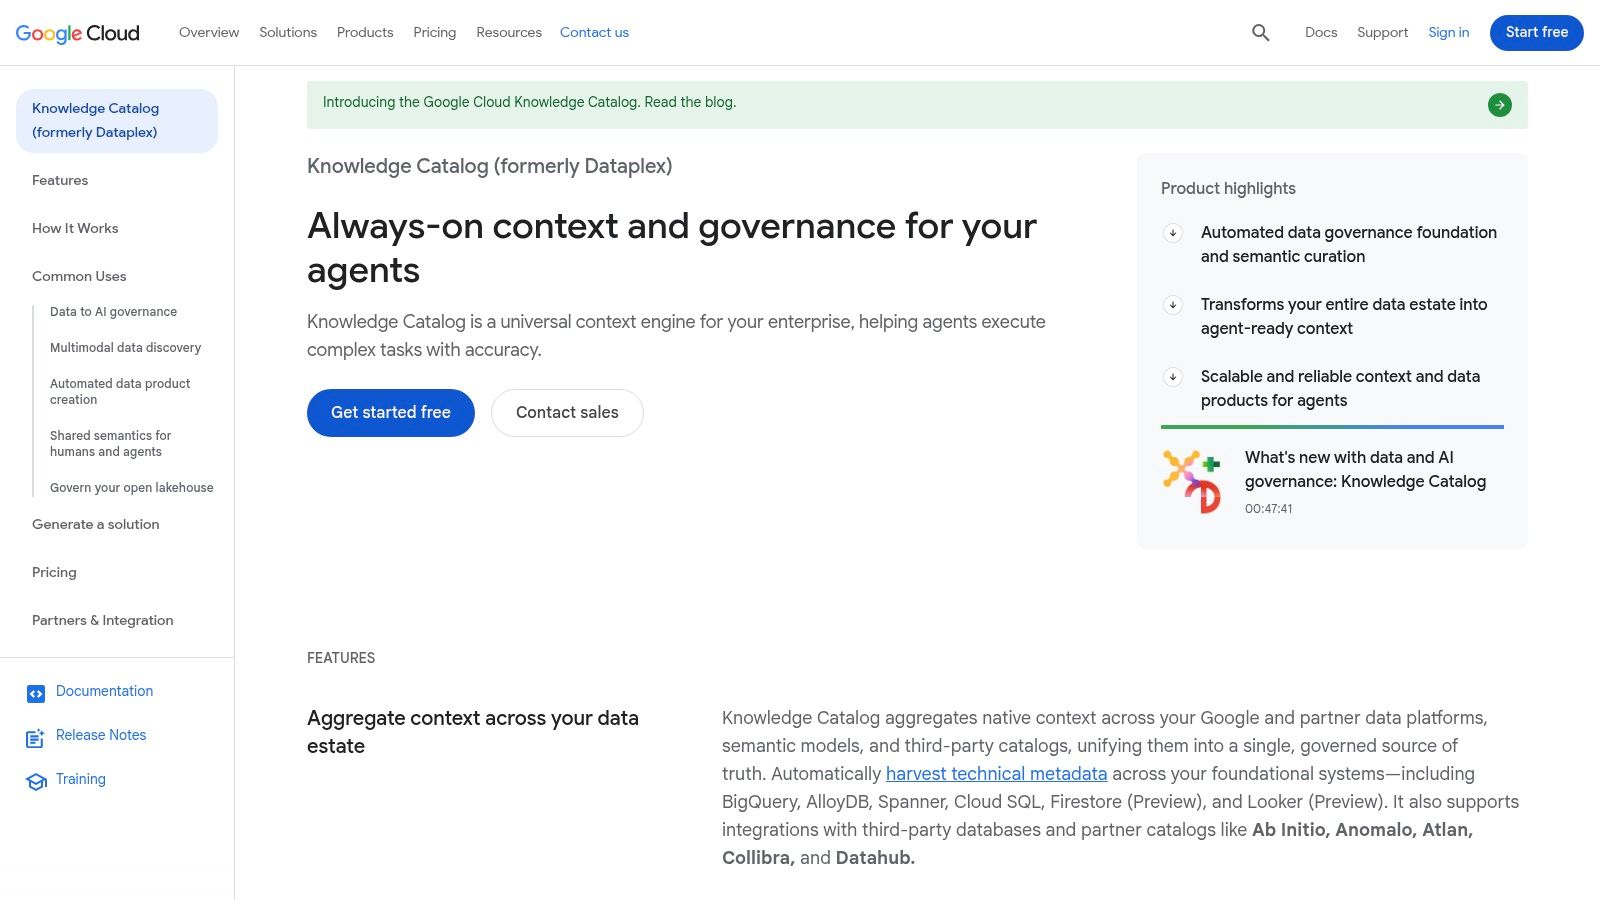Select Shared semantics for humans and agents
This screenshot has width=1600, height=900.
tap(110, 444)
